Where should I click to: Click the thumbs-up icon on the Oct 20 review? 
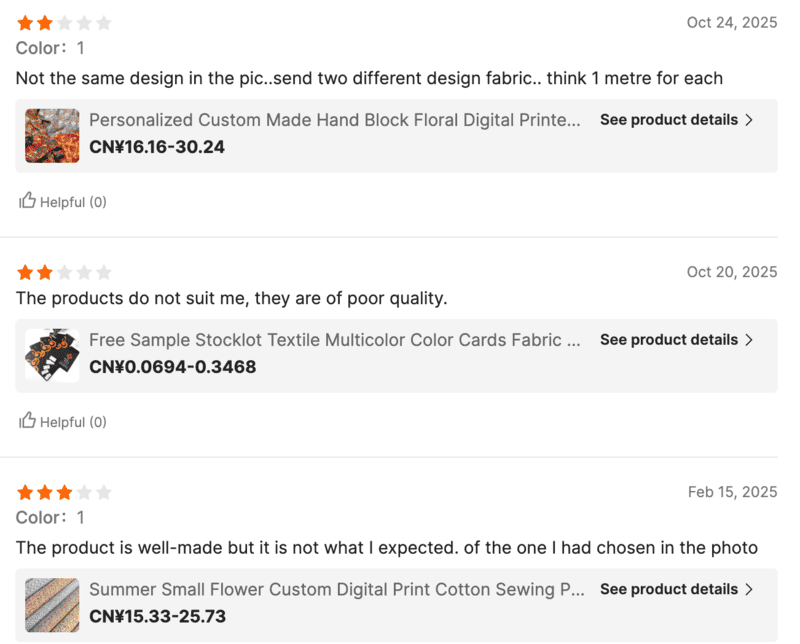coord(26,421)
